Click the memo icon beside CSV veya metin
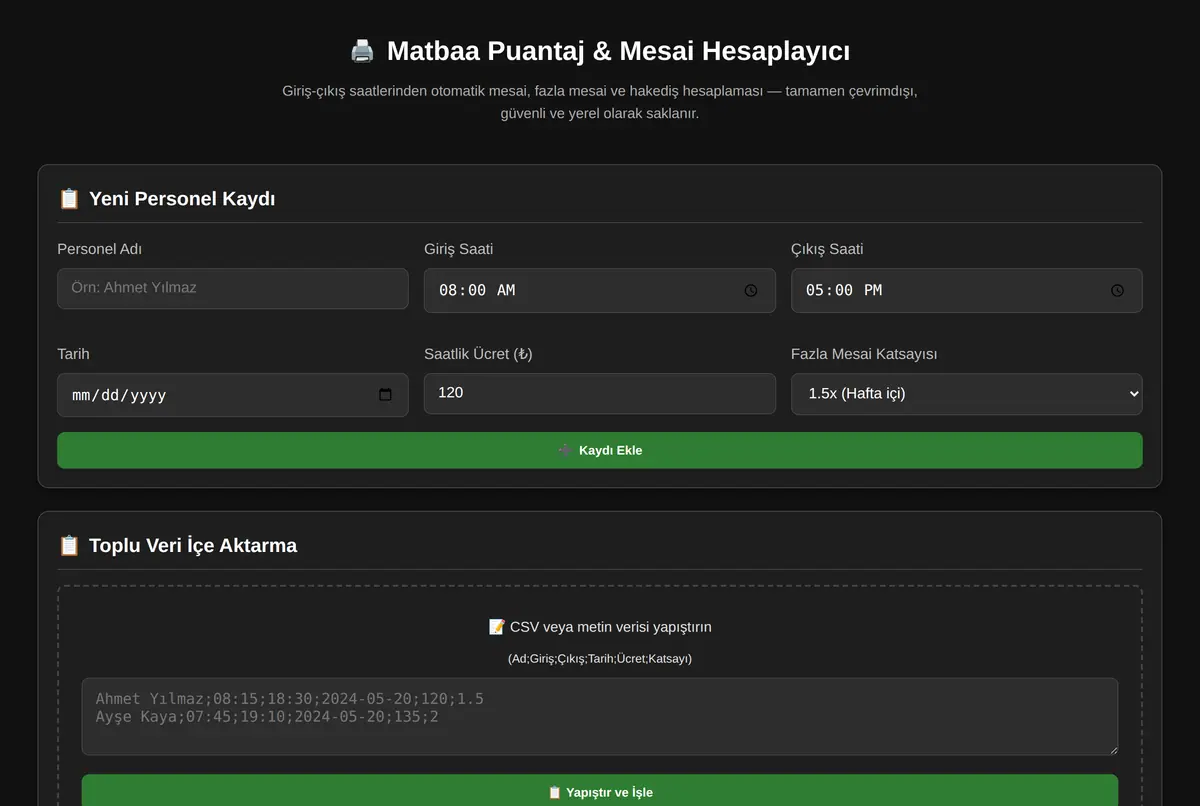The height and width of the screenshot is (806, 1200). [x=497, y=627]
